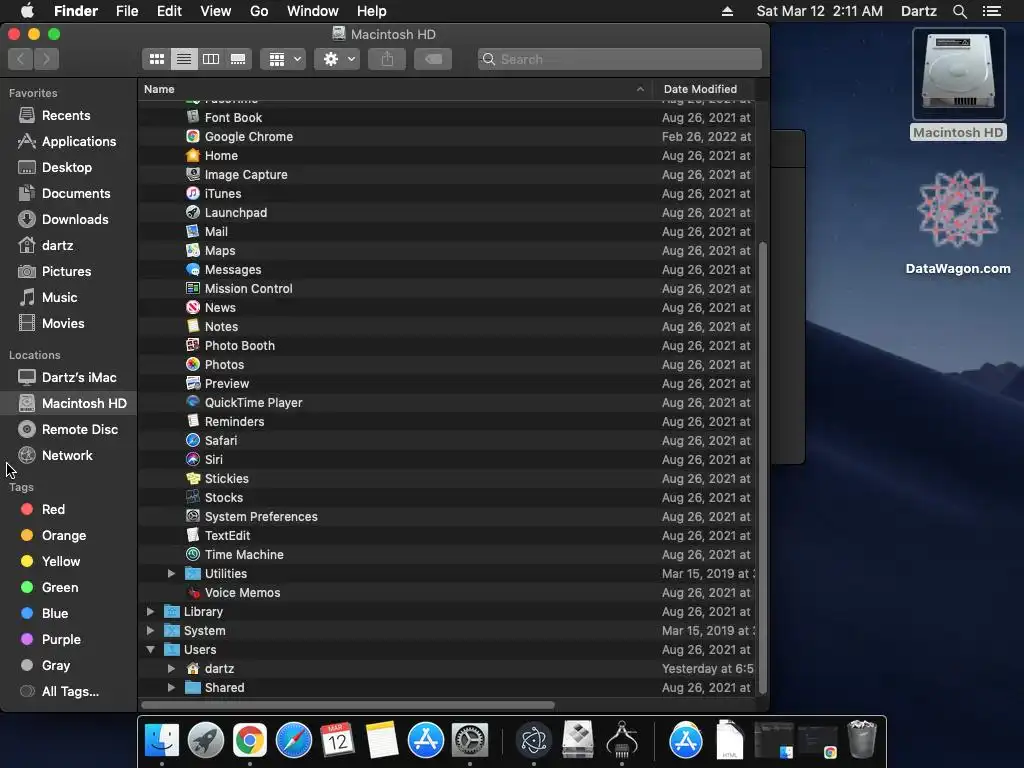Viewport: 1024px width, 768px height.
Task: Switch Finder to icon view
Action: click(x=157, y=59)
